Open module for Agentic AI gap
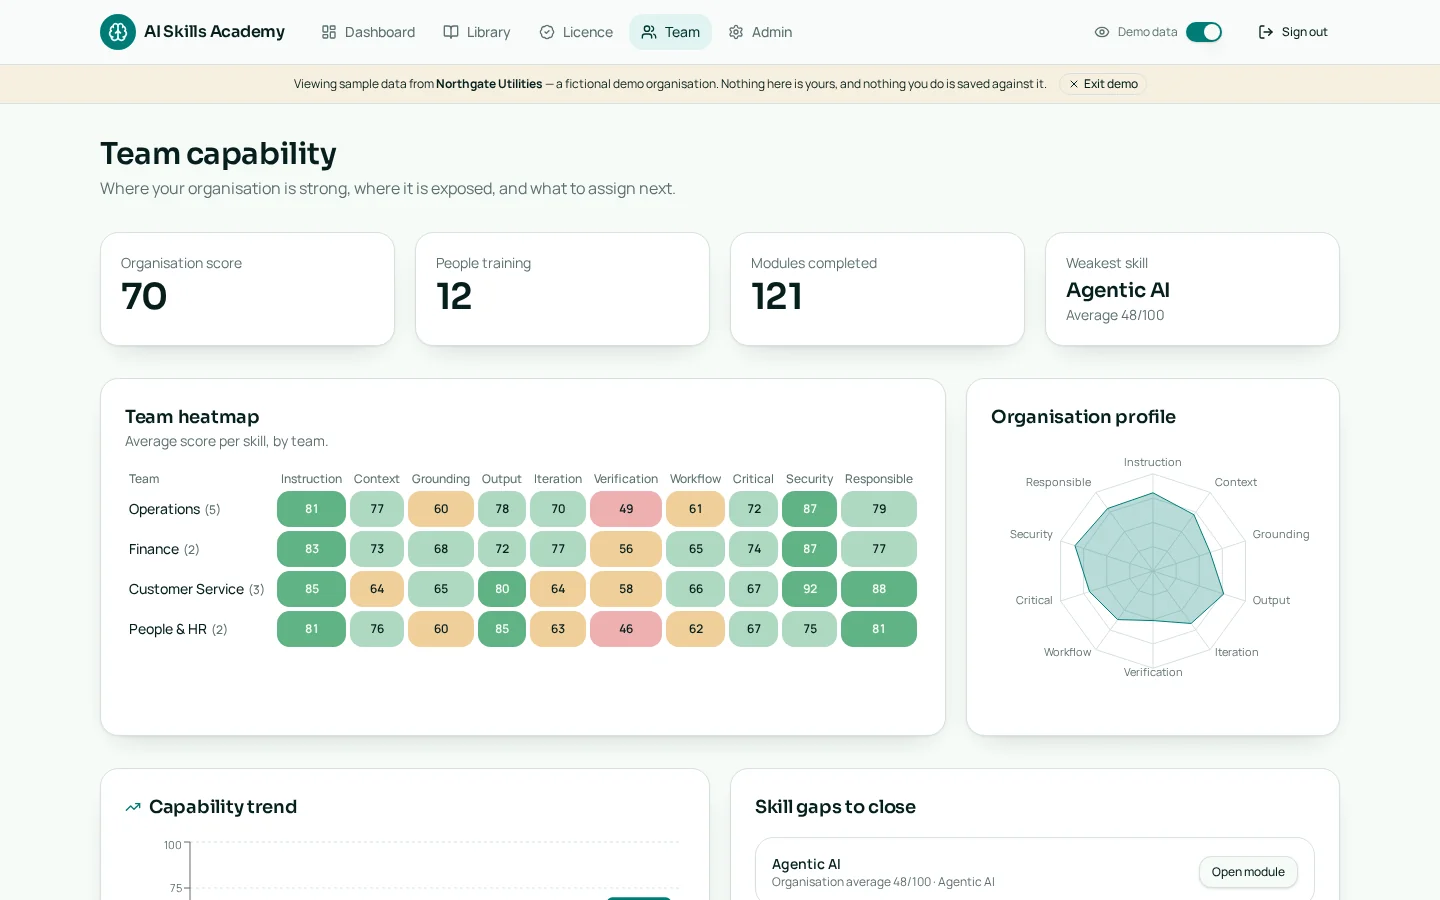 1248,872
